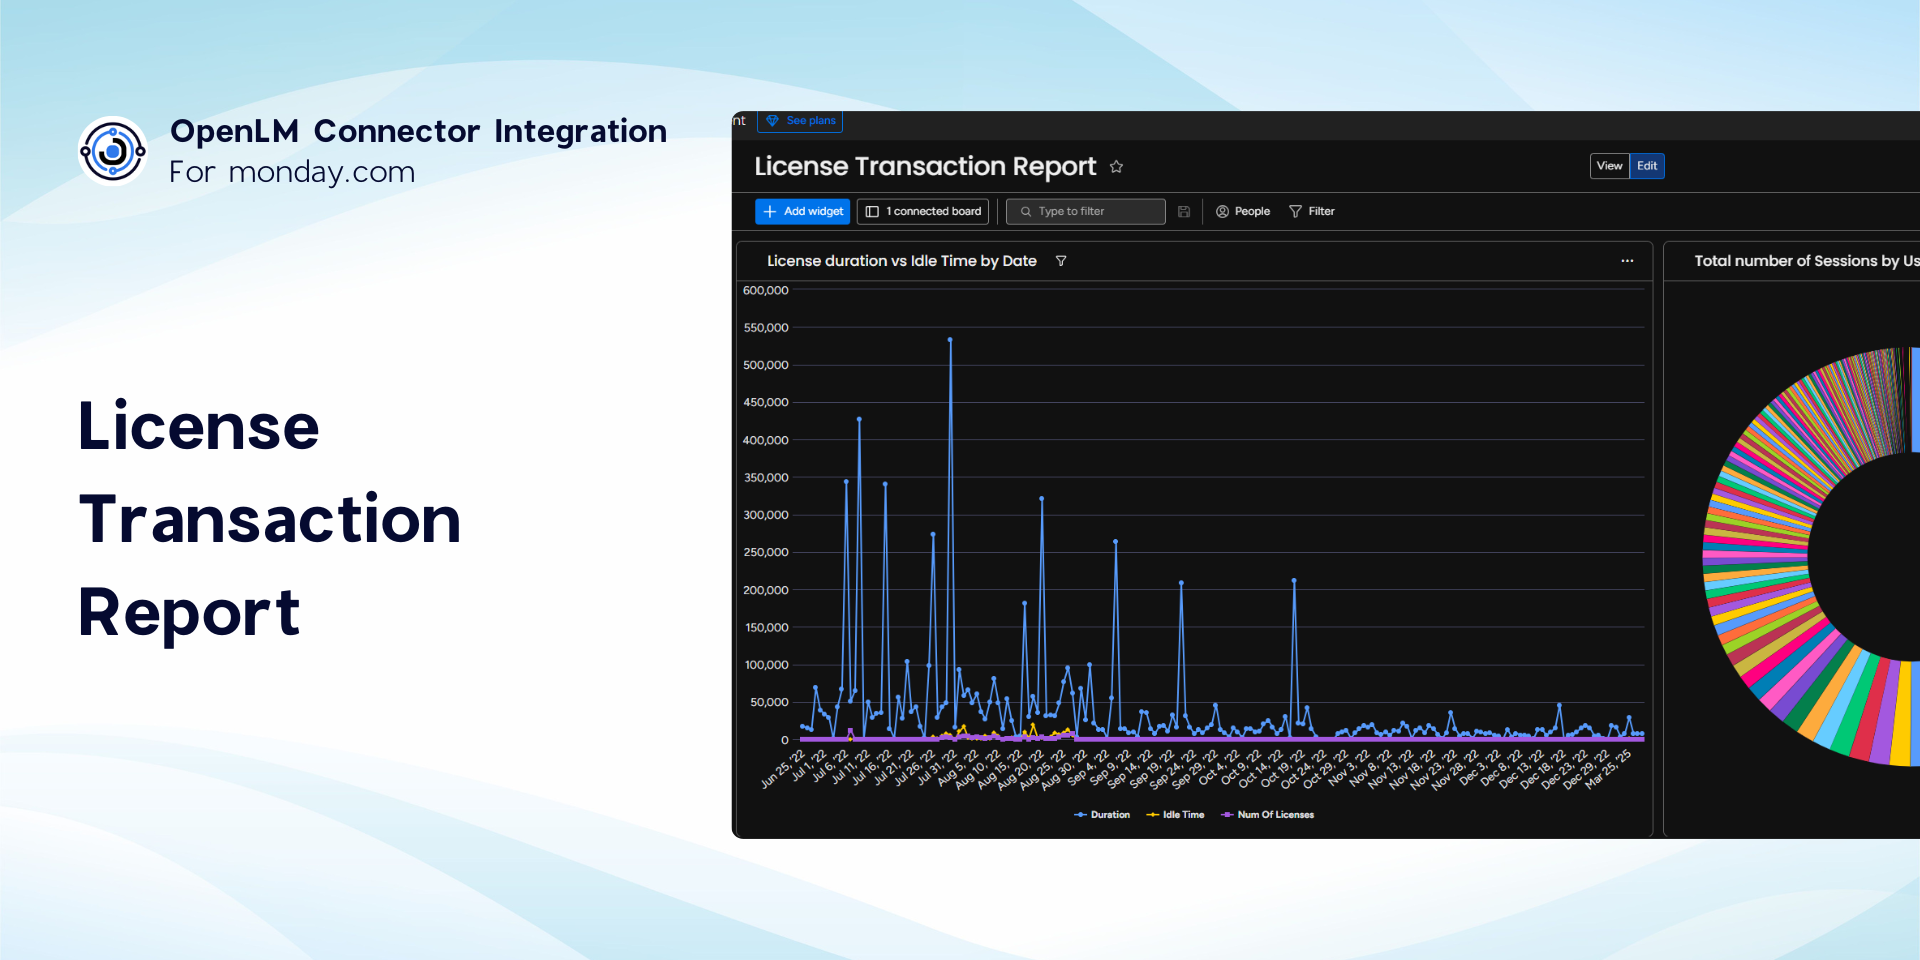Image resolution: width=1920 pixels, height=960 pixels.
Task: Click the 300,000 y-axis label
Action: point(766,515)
